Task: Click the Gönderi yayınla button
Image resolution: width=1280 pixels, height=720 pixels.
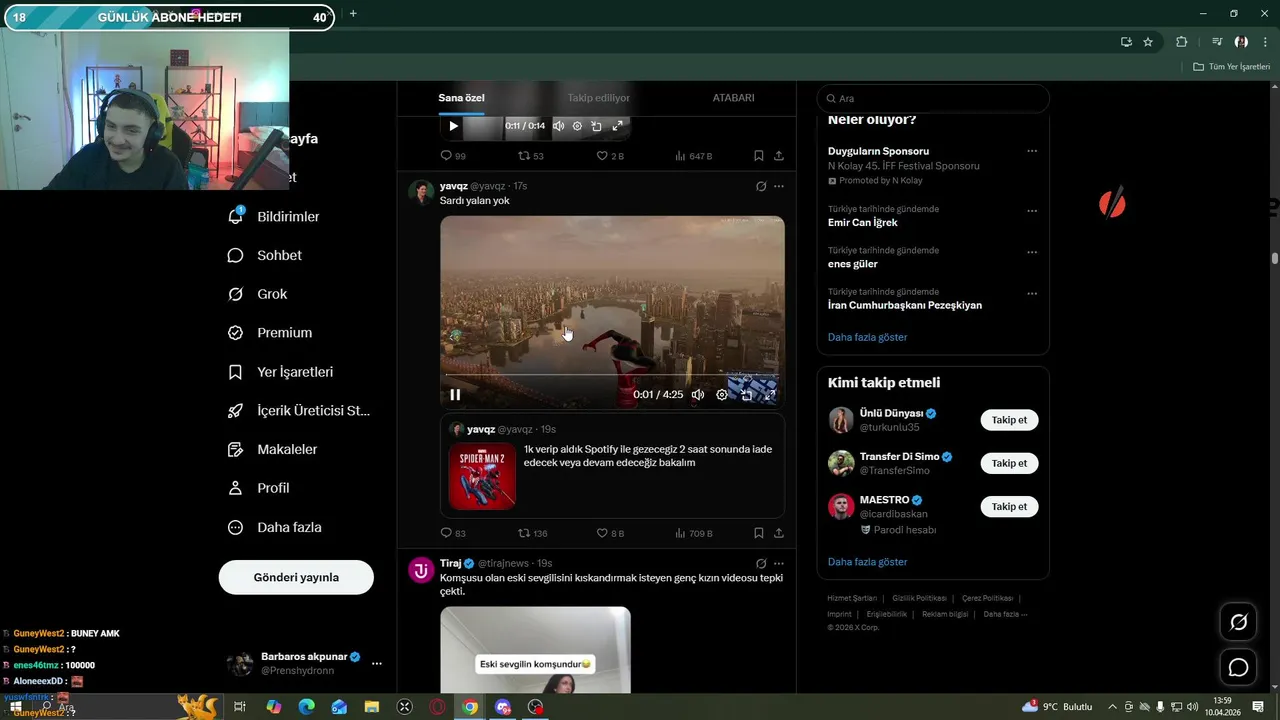Action: coord(296,577)
